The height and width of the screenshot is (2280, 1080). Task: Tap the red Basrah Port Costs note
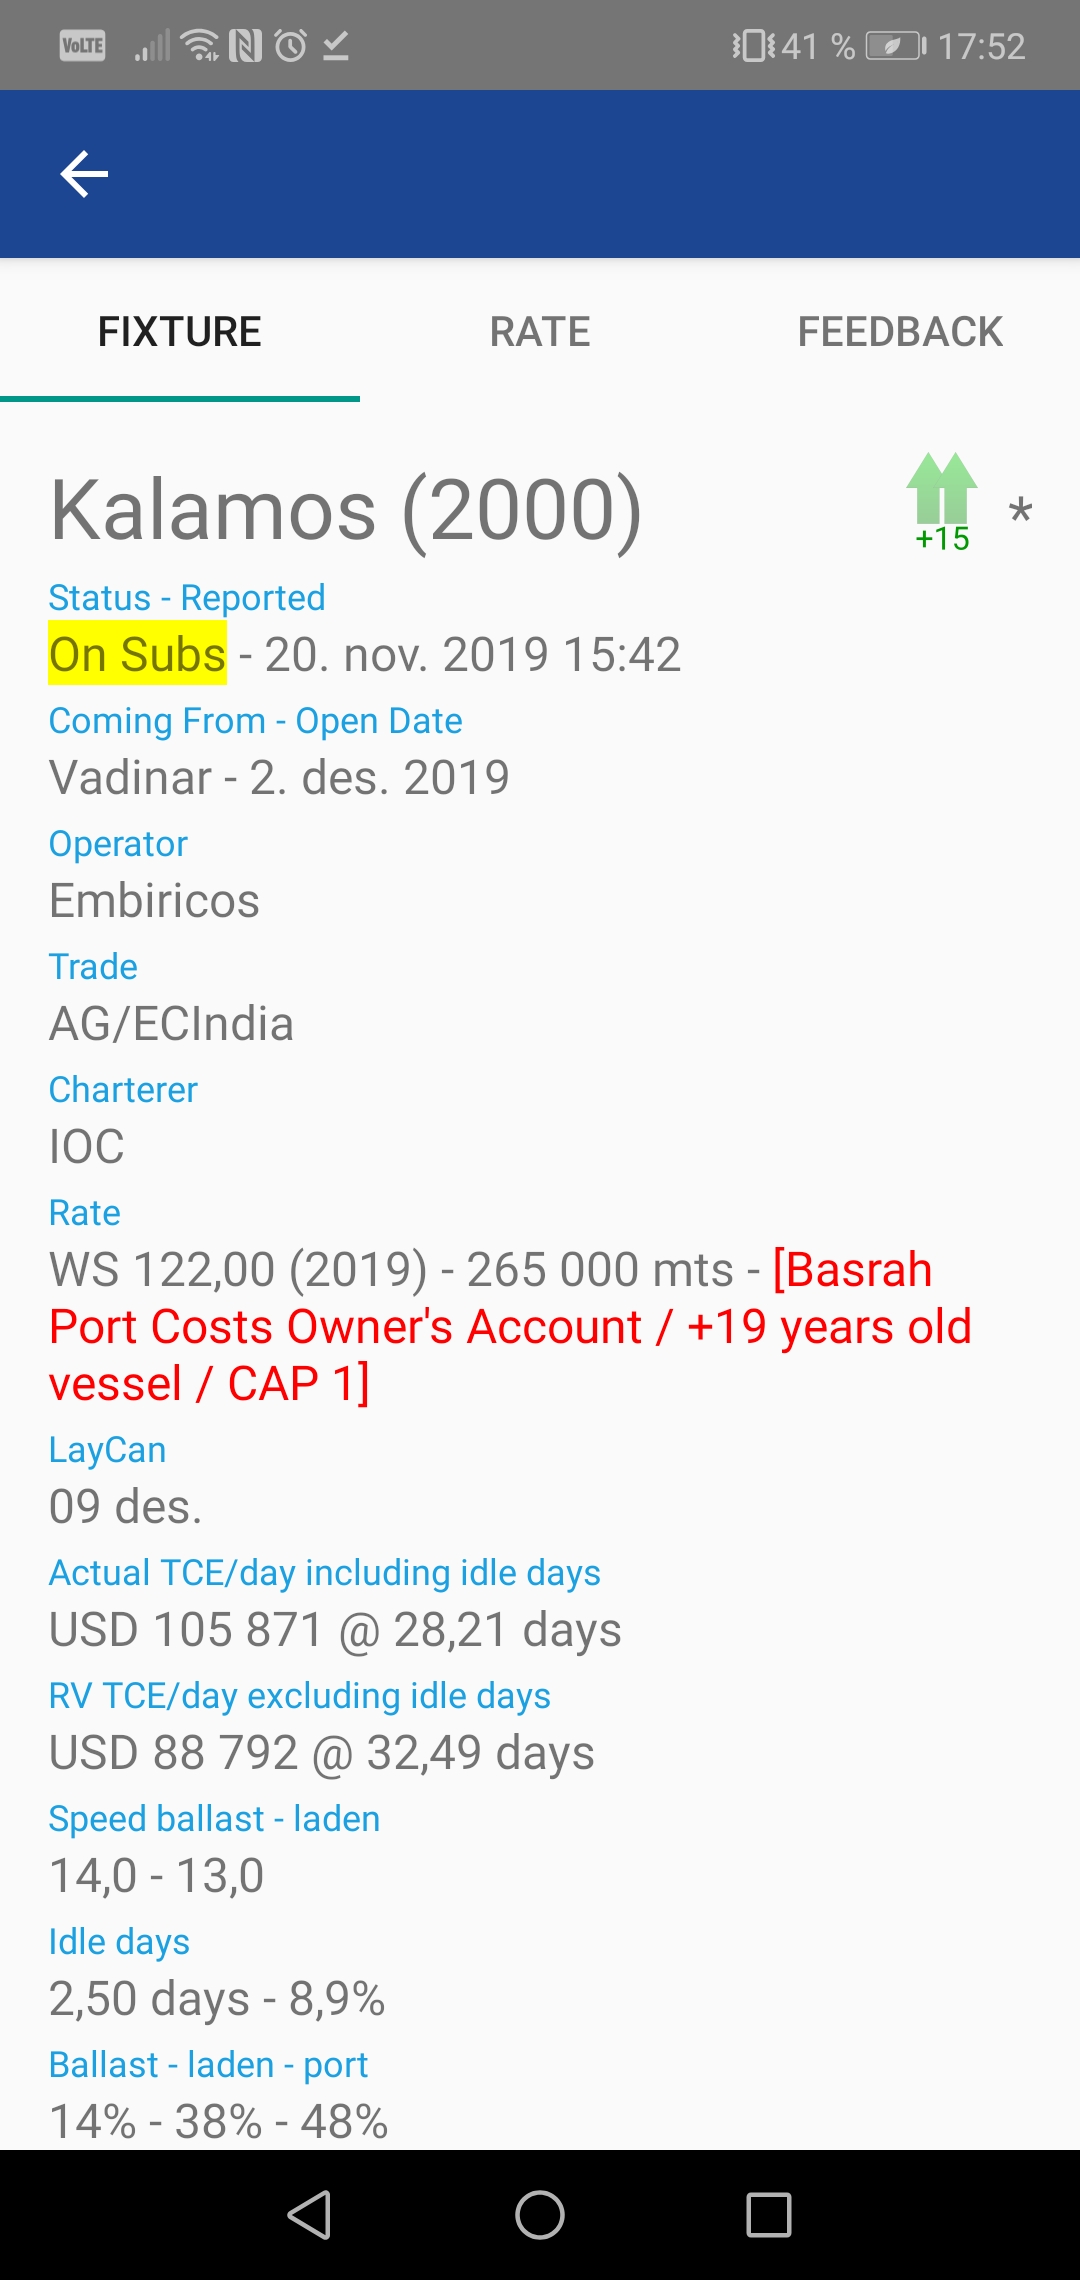tap(510, 1326)
